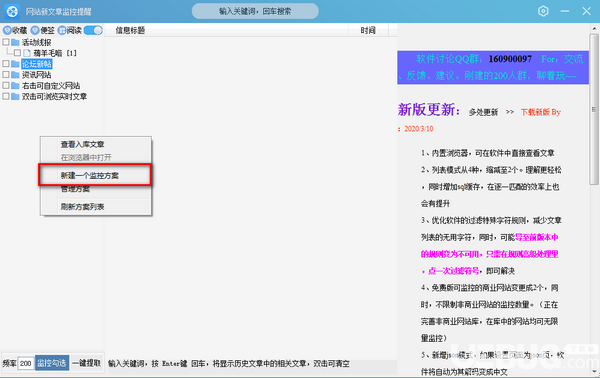Select the 双击可浏览实时文章 tree node
Viewport: 600px width, 378px height.
[54, 96]
